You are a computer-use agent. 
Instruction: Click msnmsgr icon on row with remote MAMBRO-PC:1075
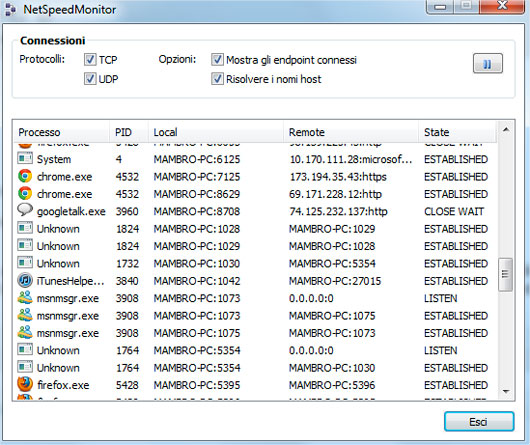coord(25,315)
